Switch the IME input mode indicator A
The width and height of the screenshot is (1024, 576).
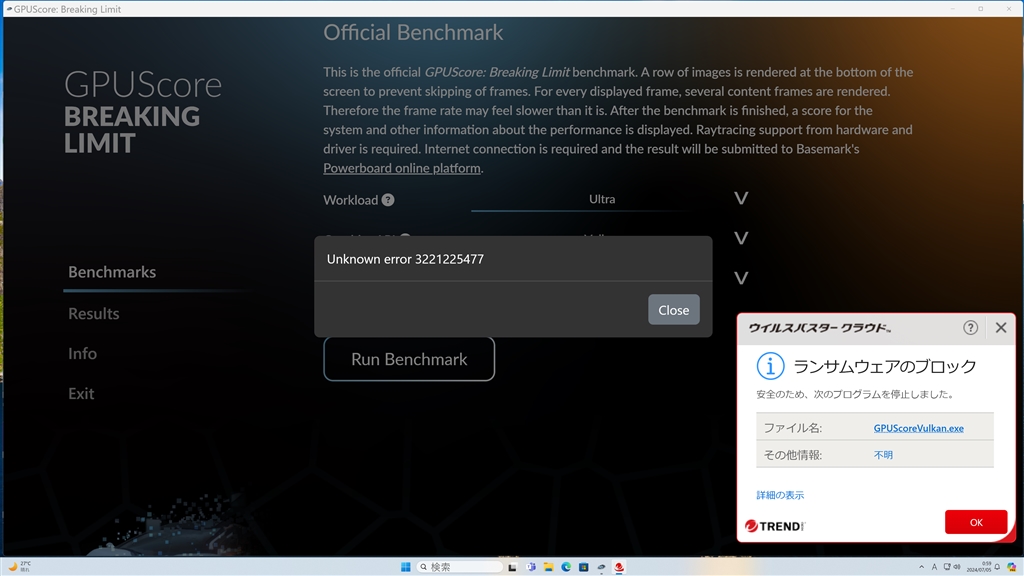[x=934, y=567]
